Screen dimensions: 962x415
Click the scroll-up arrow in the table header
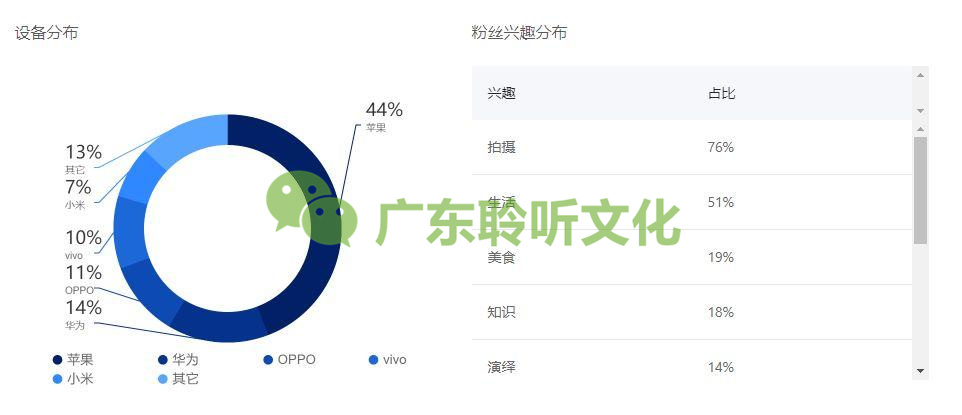coord(920,75)
